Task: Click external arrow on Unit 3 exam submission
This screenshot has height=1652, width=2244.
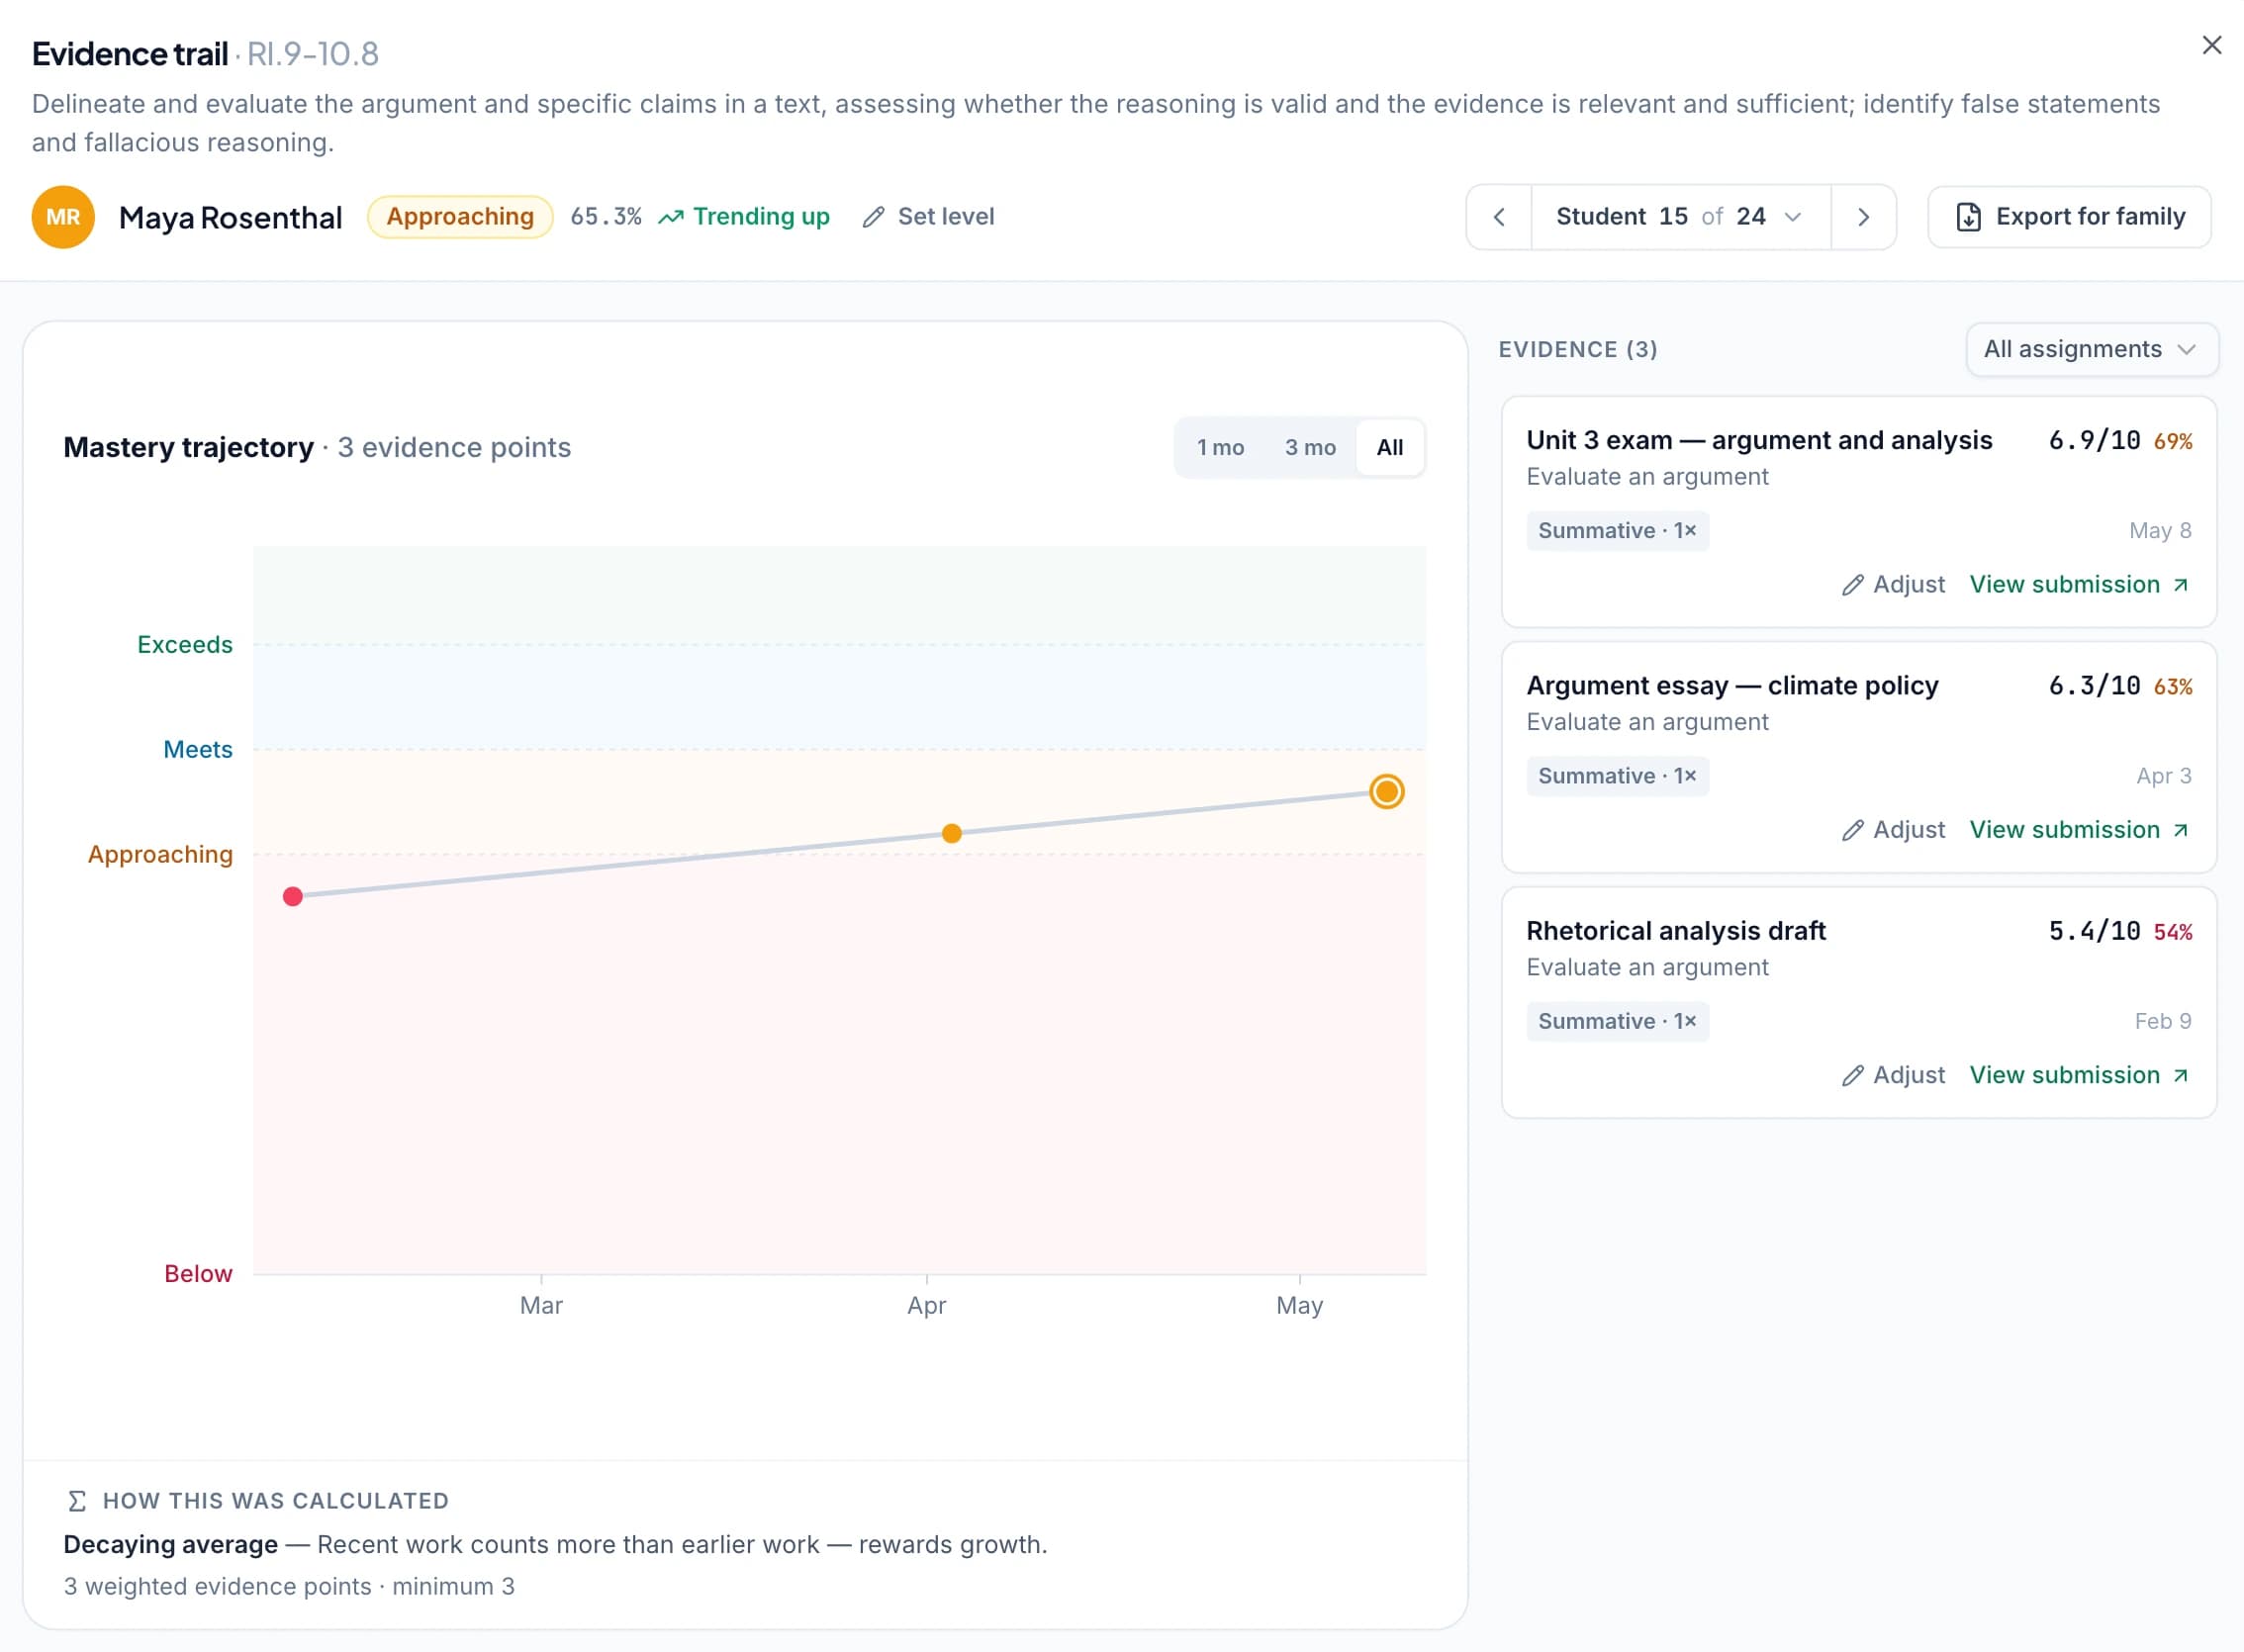Action: pyautogui.click(x=2180, y=585)
